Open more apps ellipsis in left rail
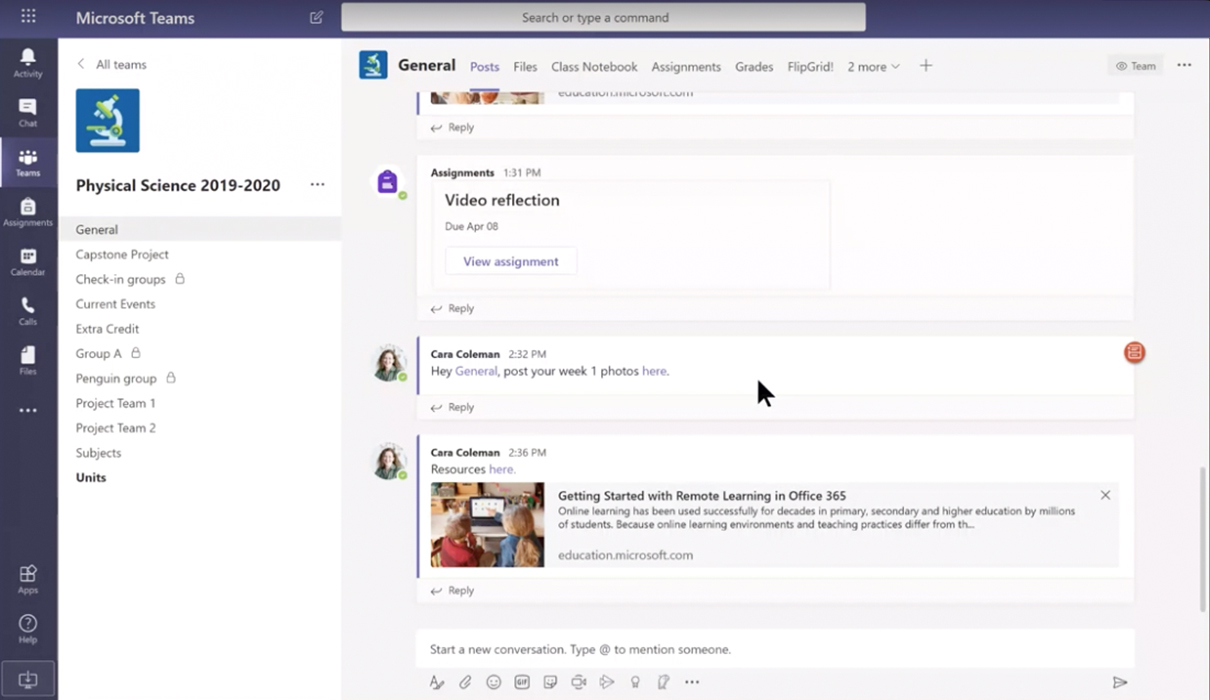Image resolution: width=1210 pixels, height=700 pixels. [28, 411]
